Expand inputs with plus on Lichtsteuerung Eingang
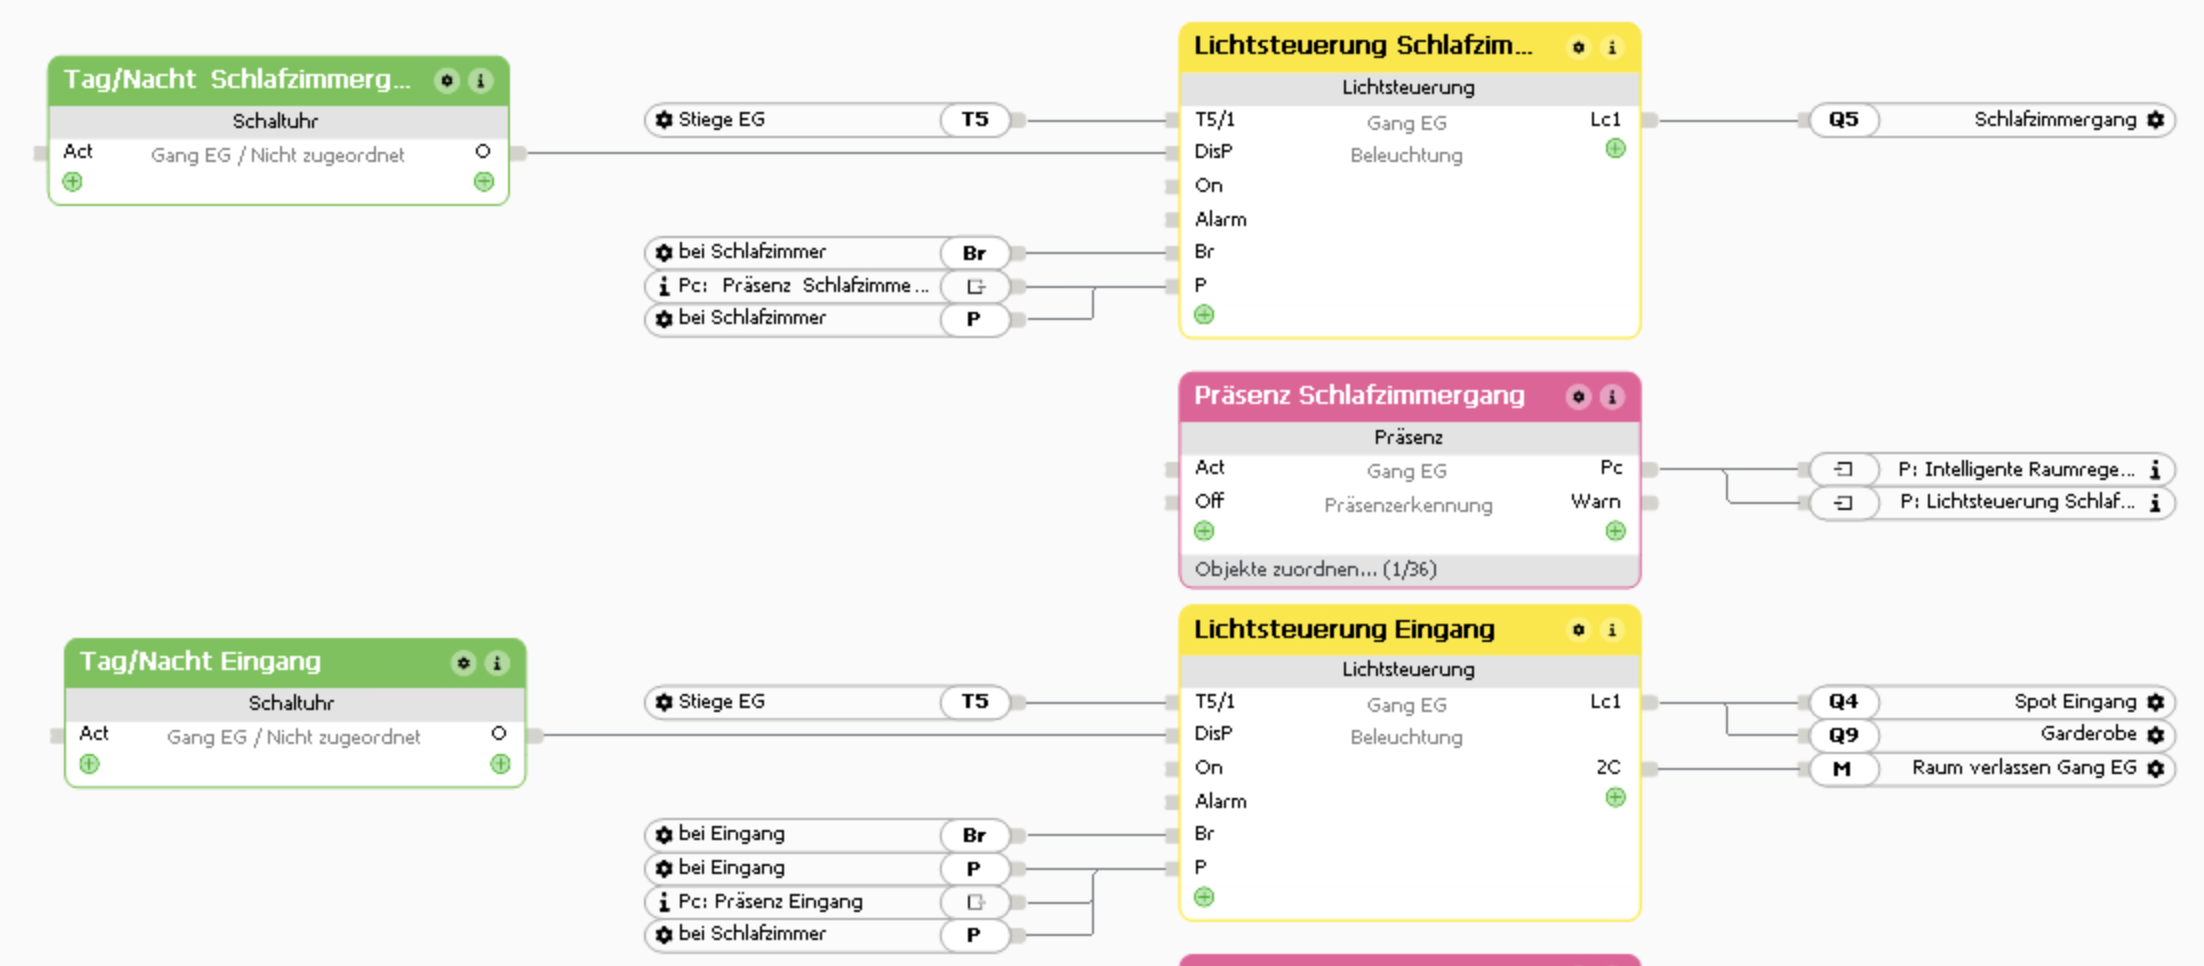This screenshot has height=966, width=2204. pos(1204,897)
